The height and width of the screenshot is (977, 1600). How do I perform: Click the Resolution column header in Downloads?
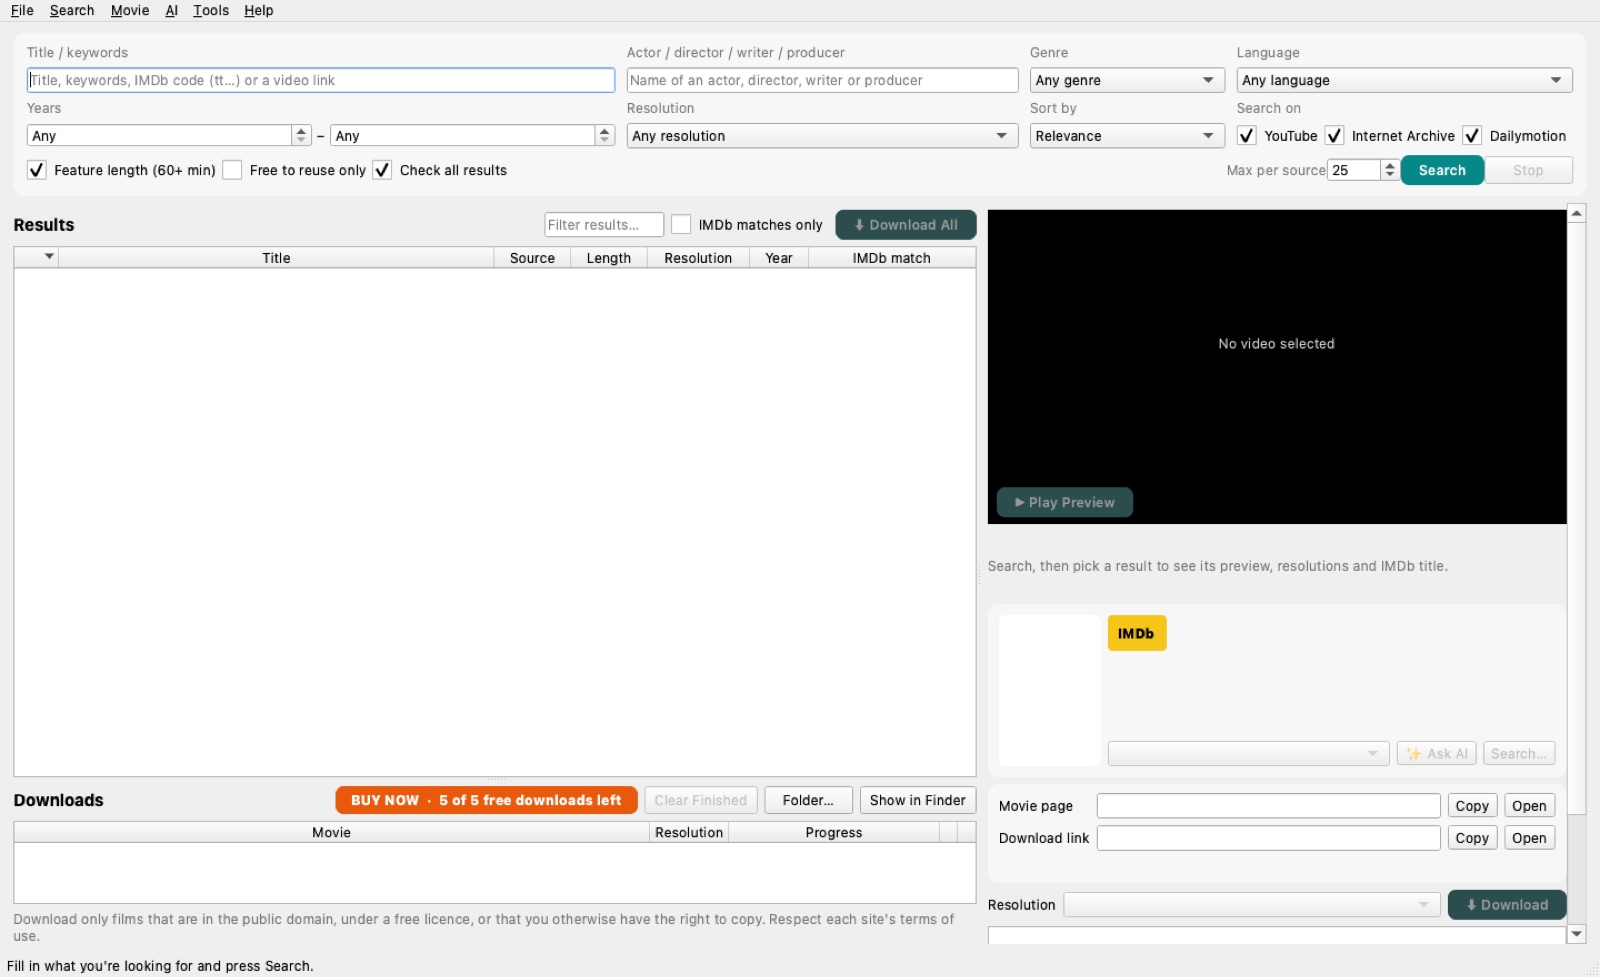pos(689,832)
